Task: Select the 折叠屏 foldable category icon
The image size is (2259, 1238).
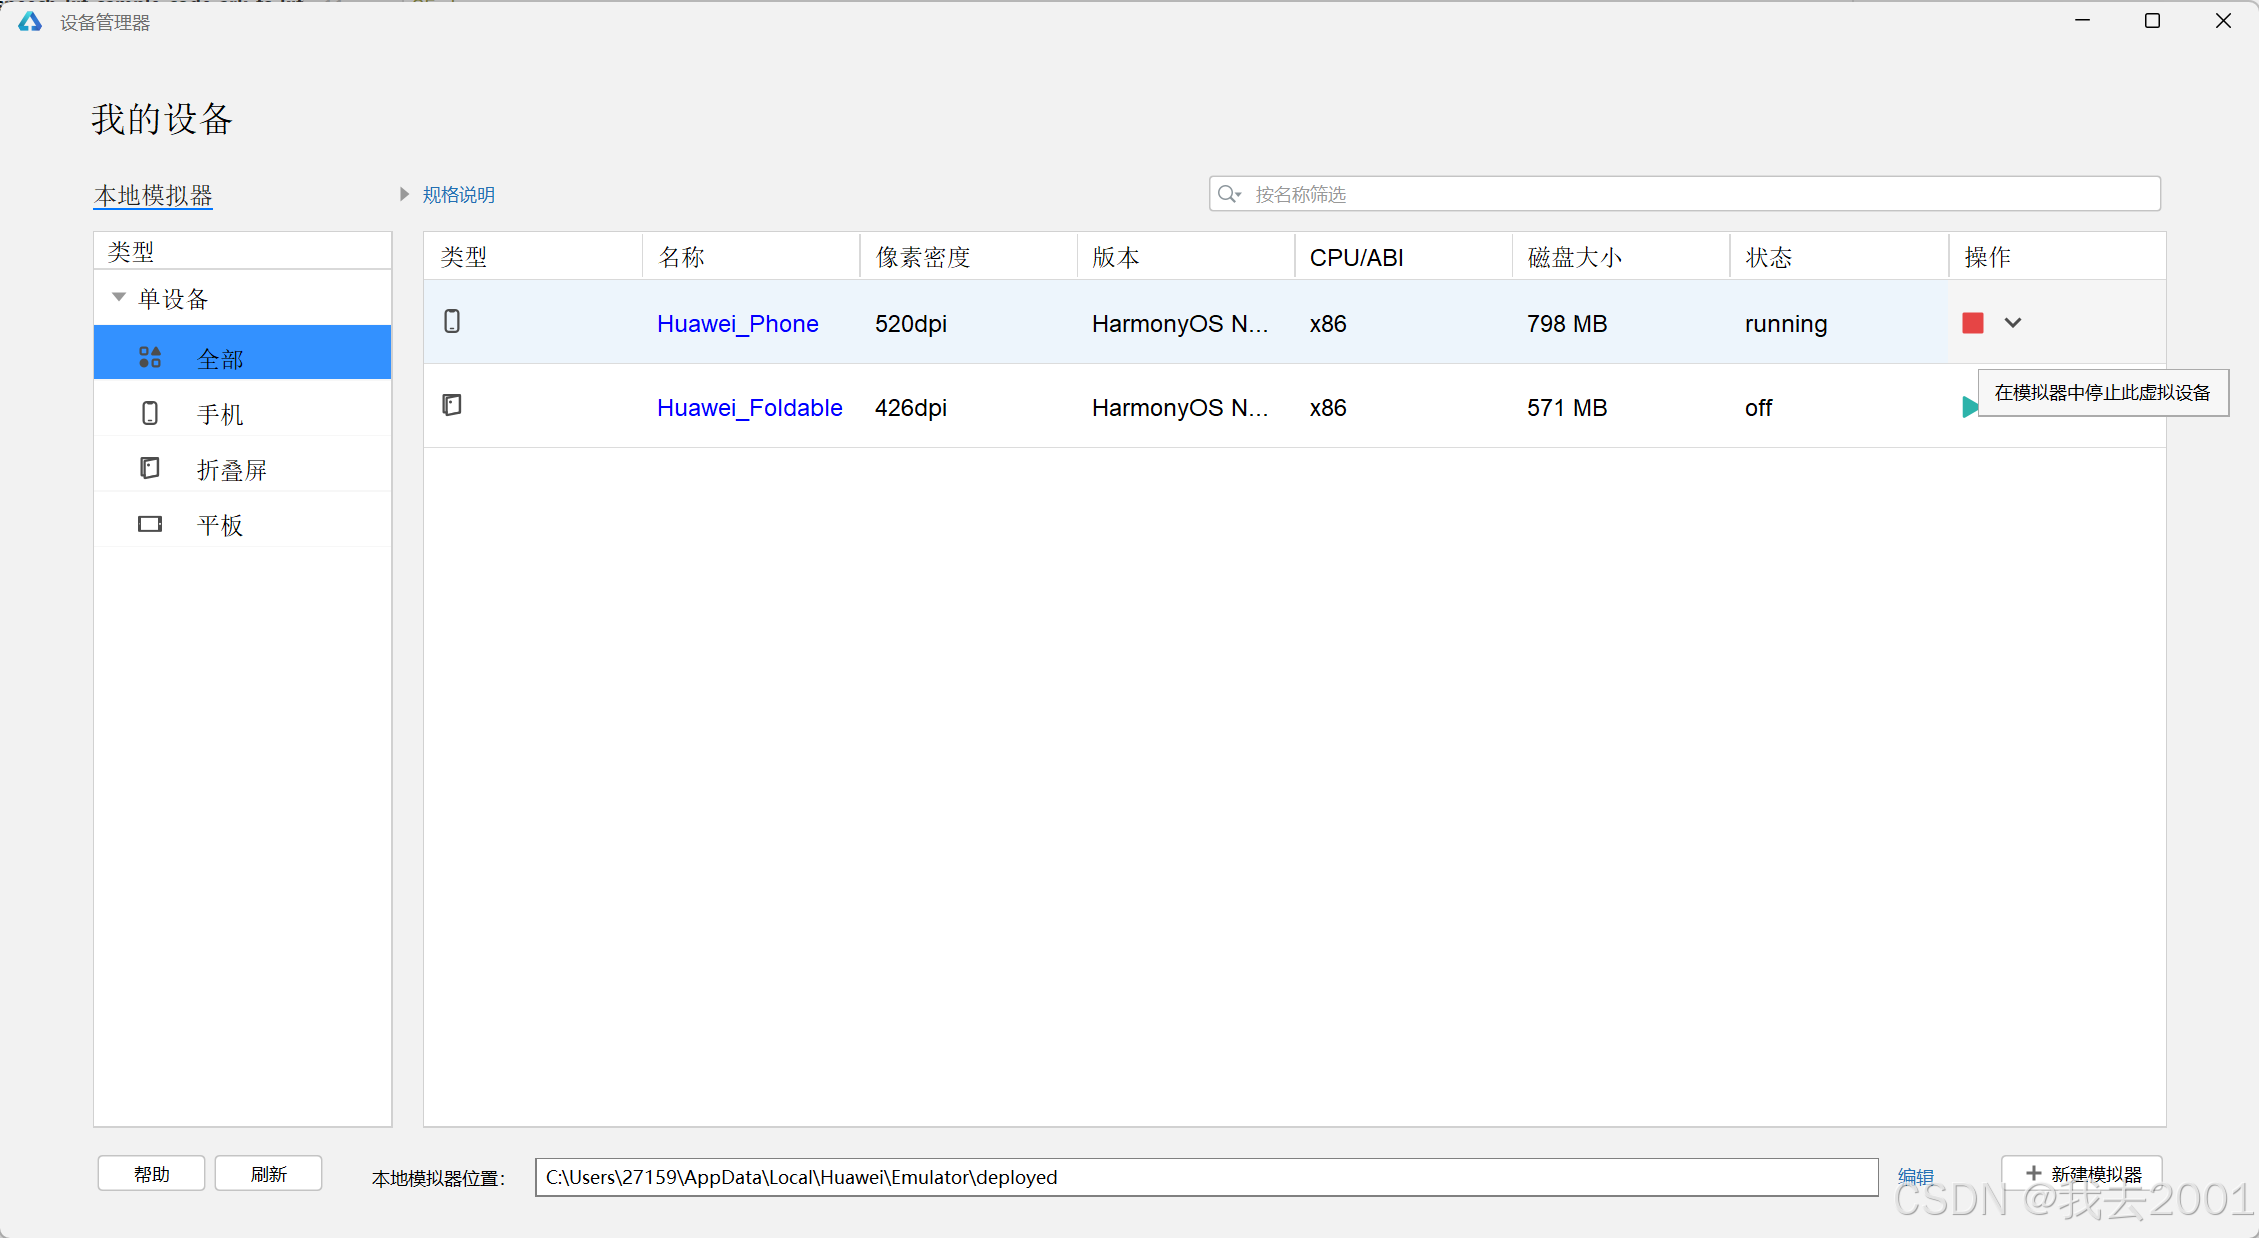Action: [150, 469]
